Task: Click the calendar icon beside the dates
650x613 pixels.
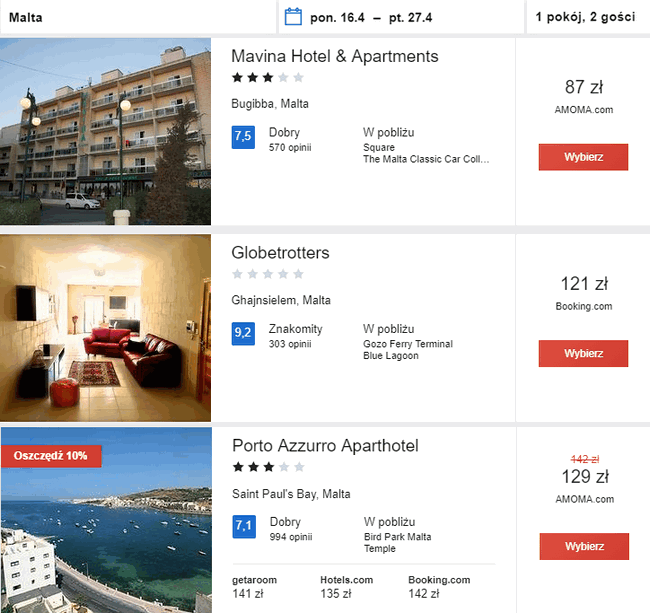Action: (x=293, y=17)
